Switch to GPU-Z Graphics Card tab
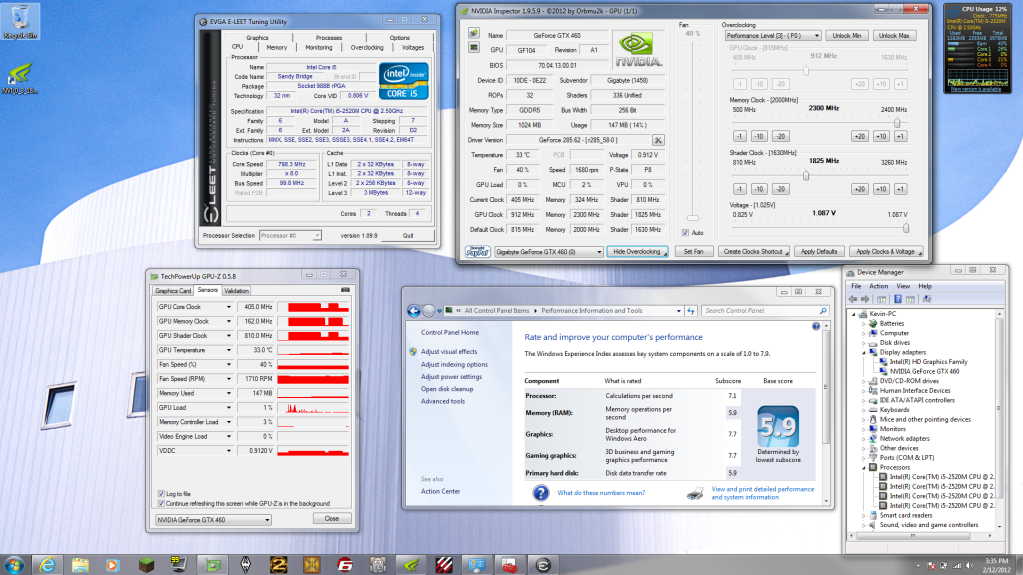This screenshot has width=1023, height=575. pyautogui.click(x=173, y=291)
